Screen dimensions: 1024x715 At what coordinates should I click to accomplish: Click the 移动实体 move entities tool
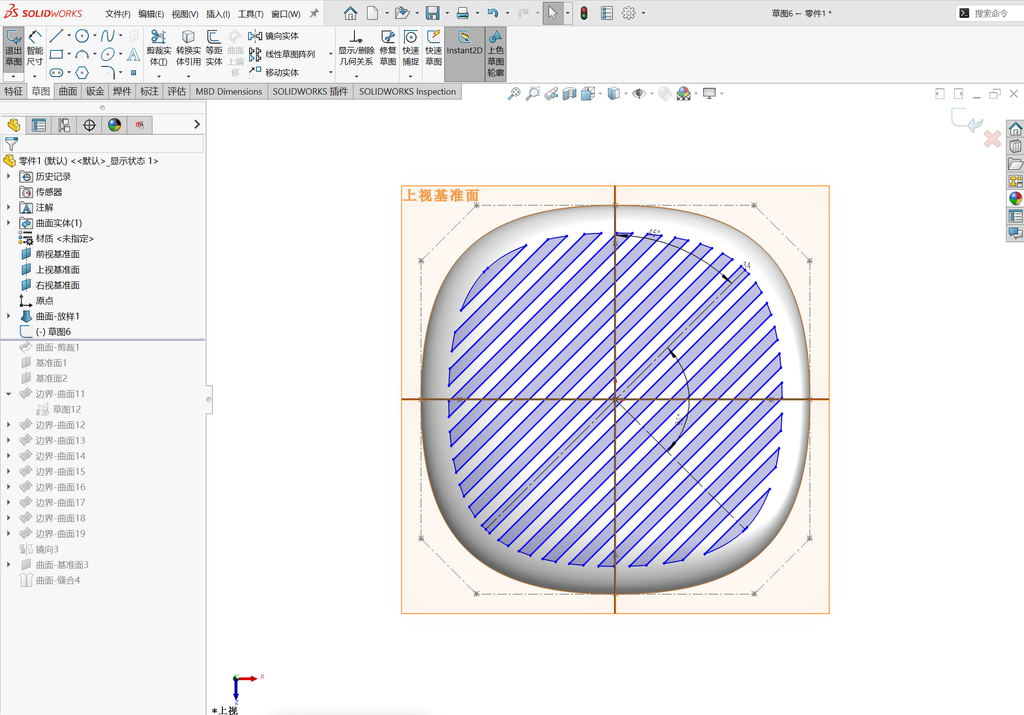(274, 72)
